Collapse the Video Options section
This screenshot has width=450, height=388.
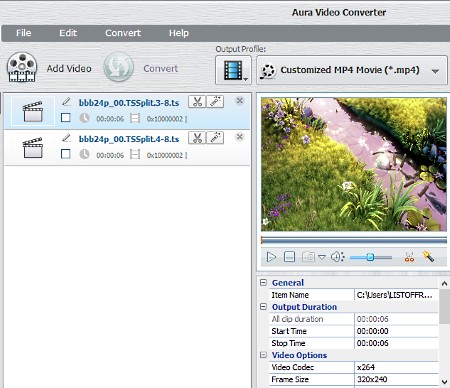point(263,355)
